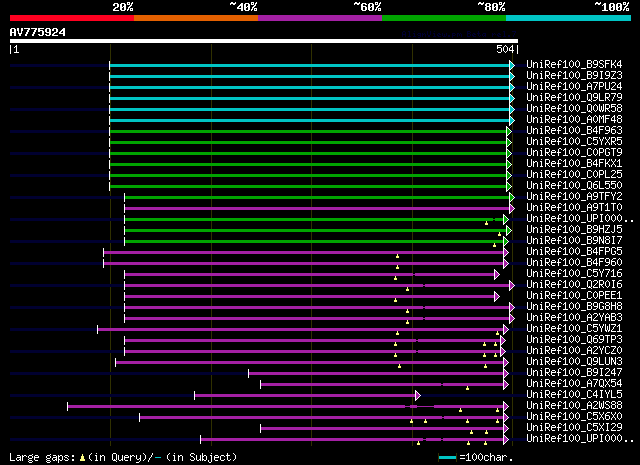Select the cyan Q9LR79 alignment bar

(309, 98)
